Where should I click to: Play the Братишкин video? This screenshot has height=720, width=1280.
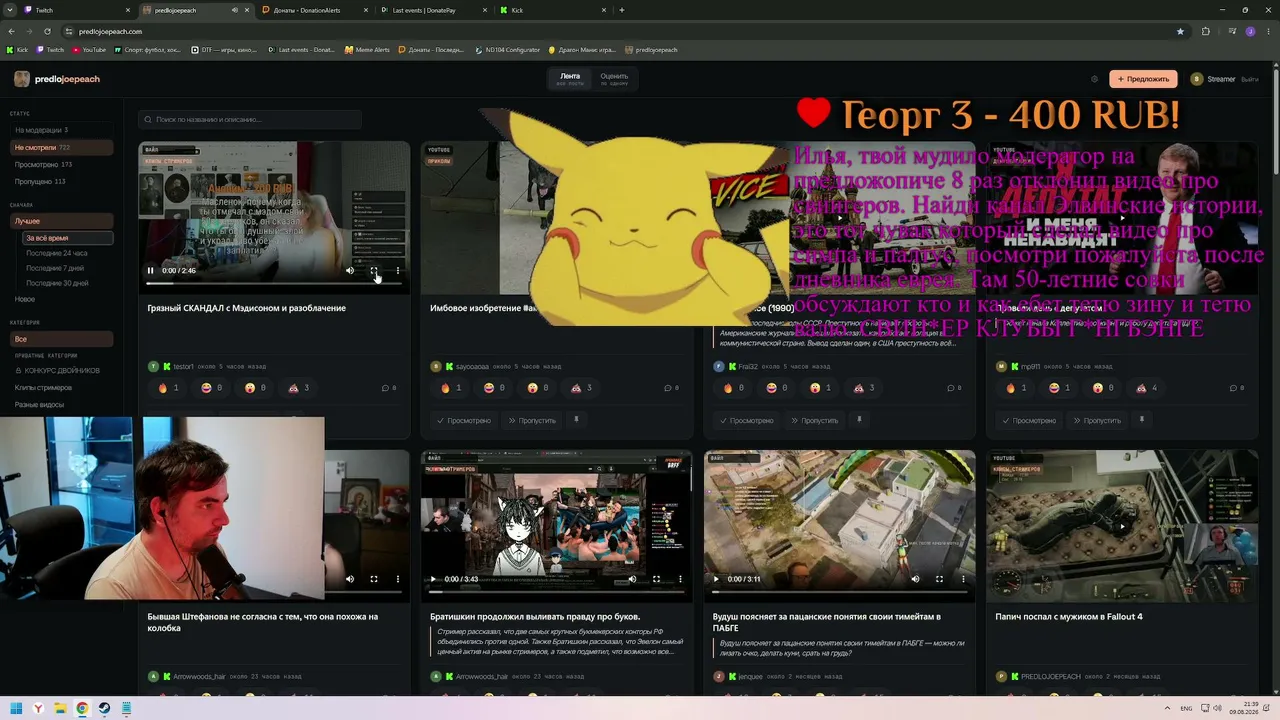[x=433, y=579]
